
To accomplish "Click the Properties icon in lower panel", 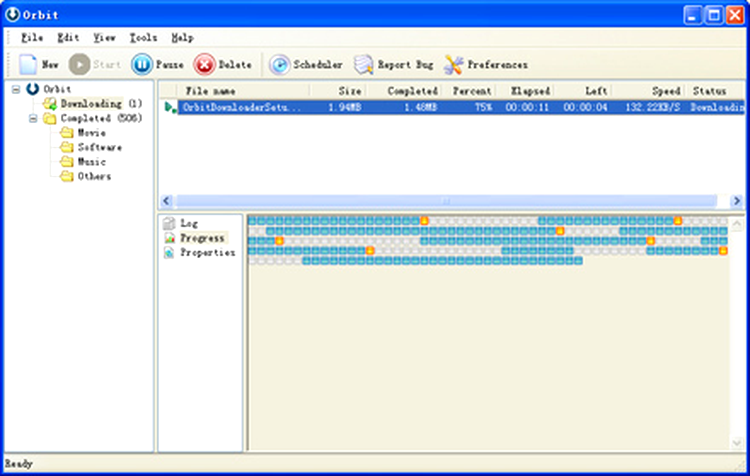I will coord(169,252).
